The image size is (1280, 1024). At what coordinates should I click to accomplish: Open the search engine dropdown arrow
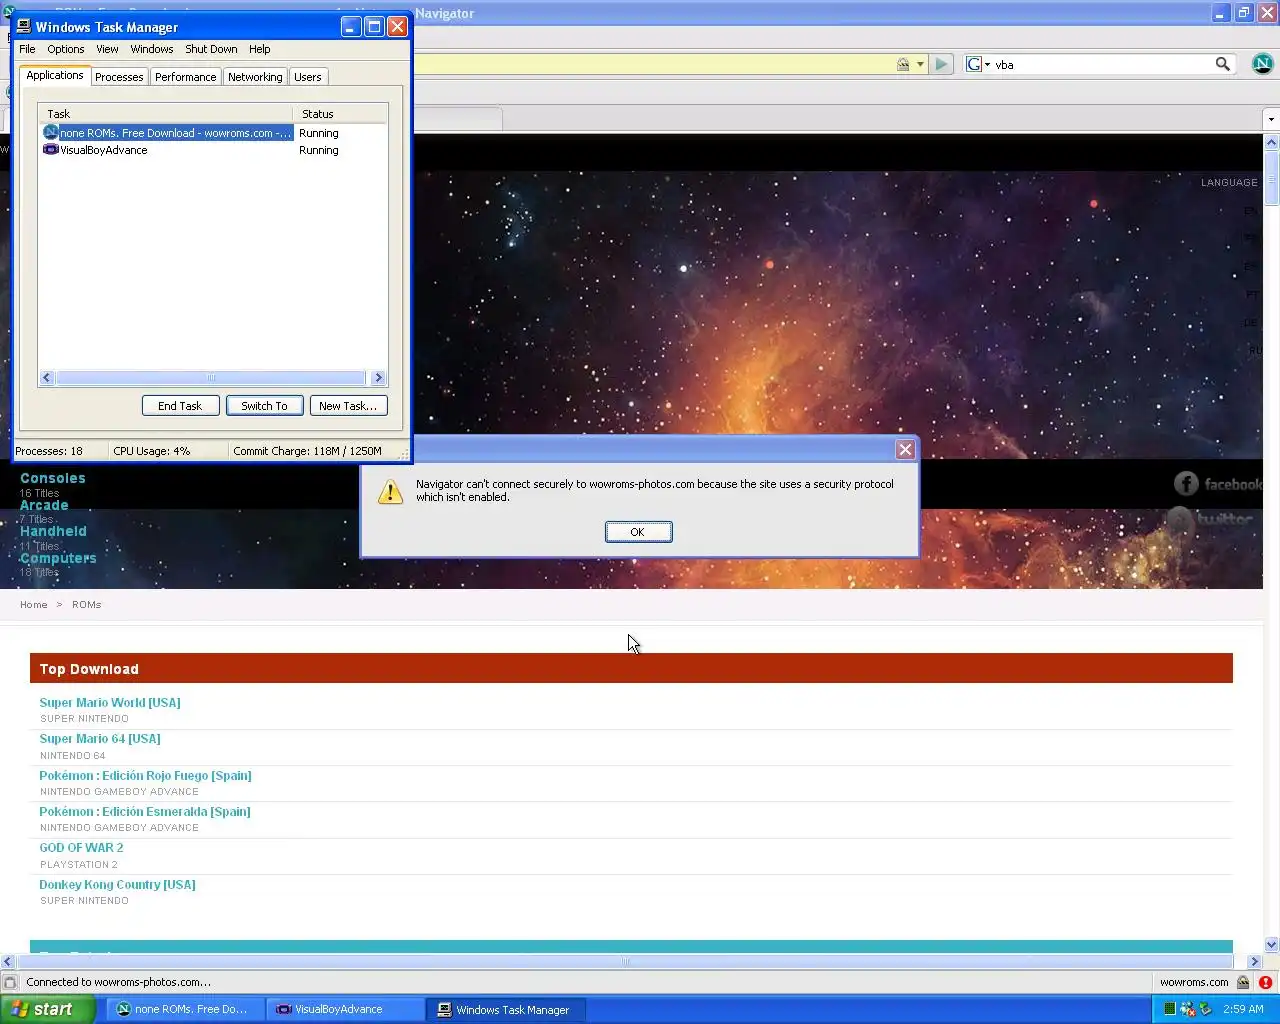(987, 64)
